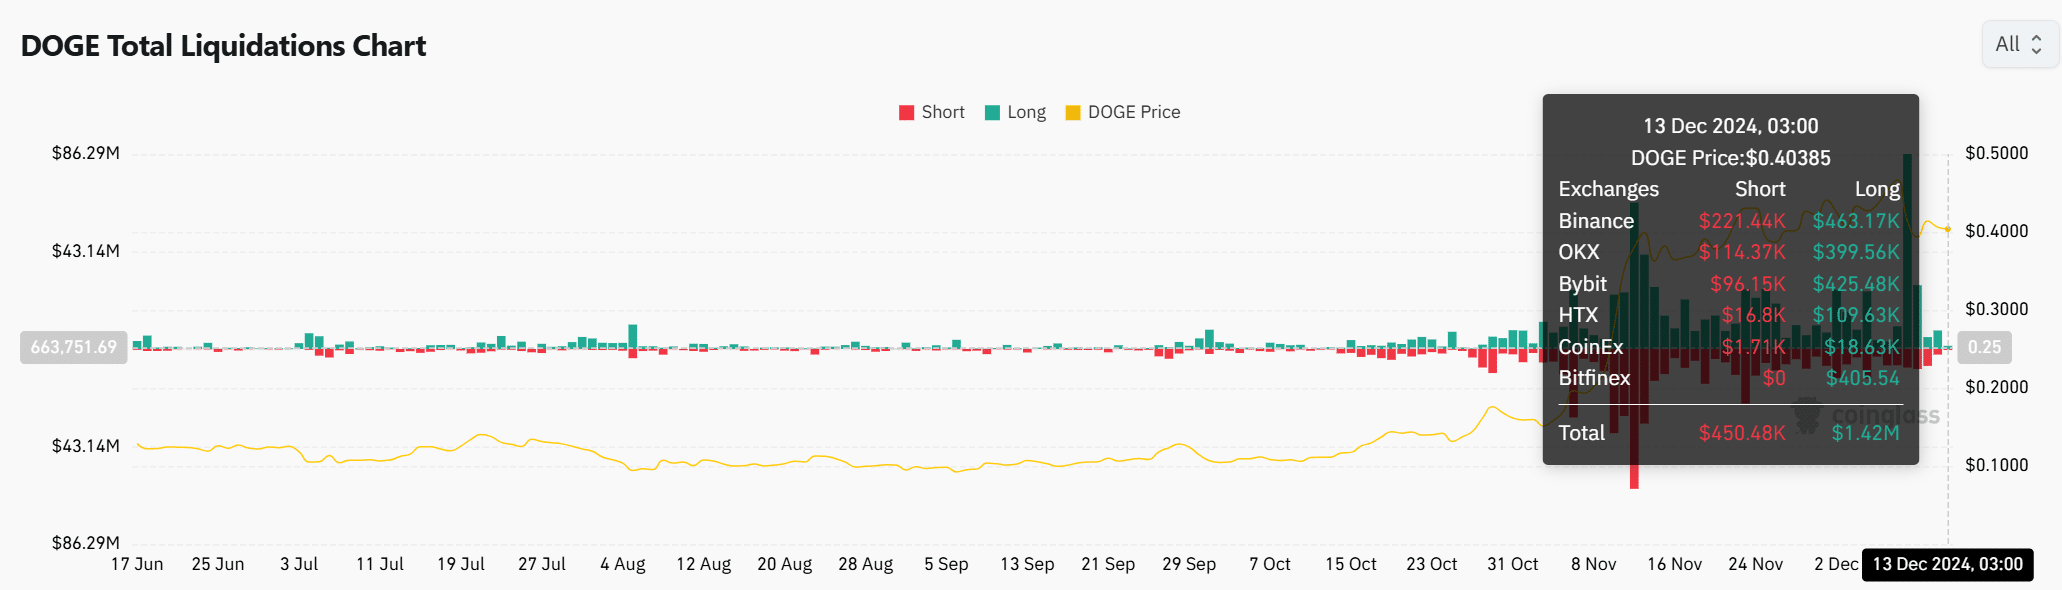2062x590 pixels.
Task: Click the 0.25 right axis price tag
Action: (x=1984, y=347)
